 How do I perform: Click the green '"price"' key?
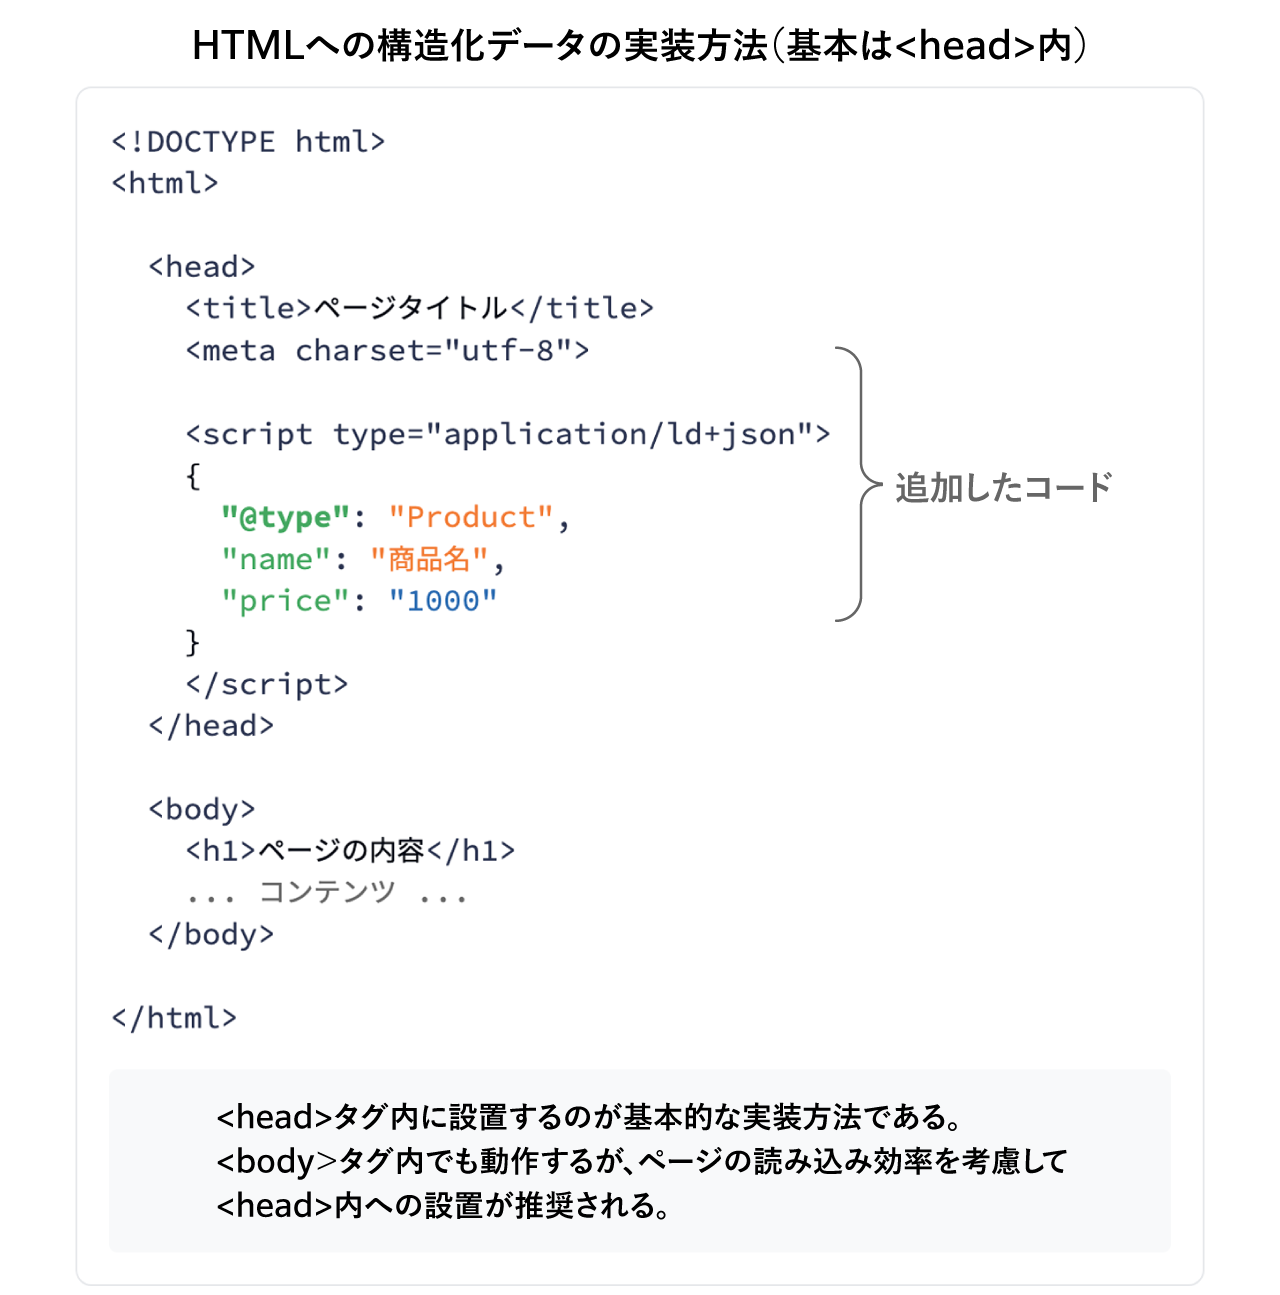(x=286, y=601)
